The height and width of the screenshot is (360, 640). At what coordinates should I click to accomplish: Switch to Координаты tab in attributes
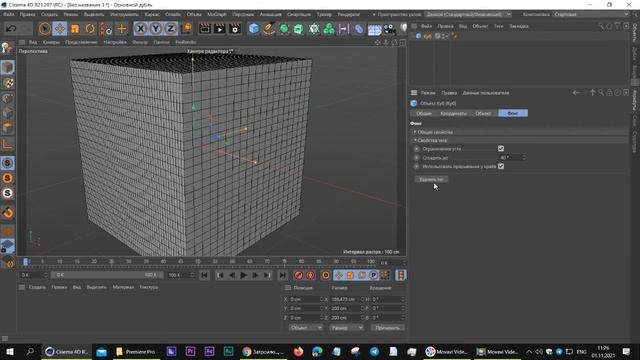[x=453, y=113]
